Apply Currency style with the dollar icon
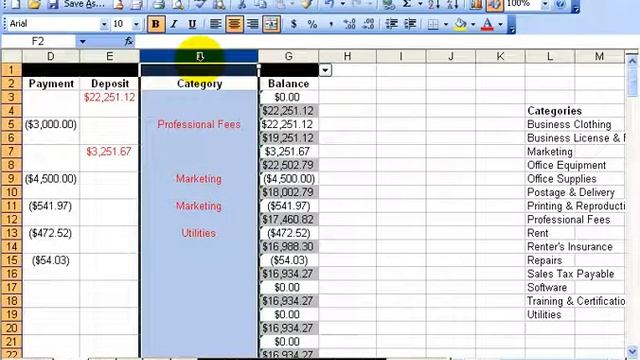640x360 pixels. pyautogui.click(x=293, y=24)
